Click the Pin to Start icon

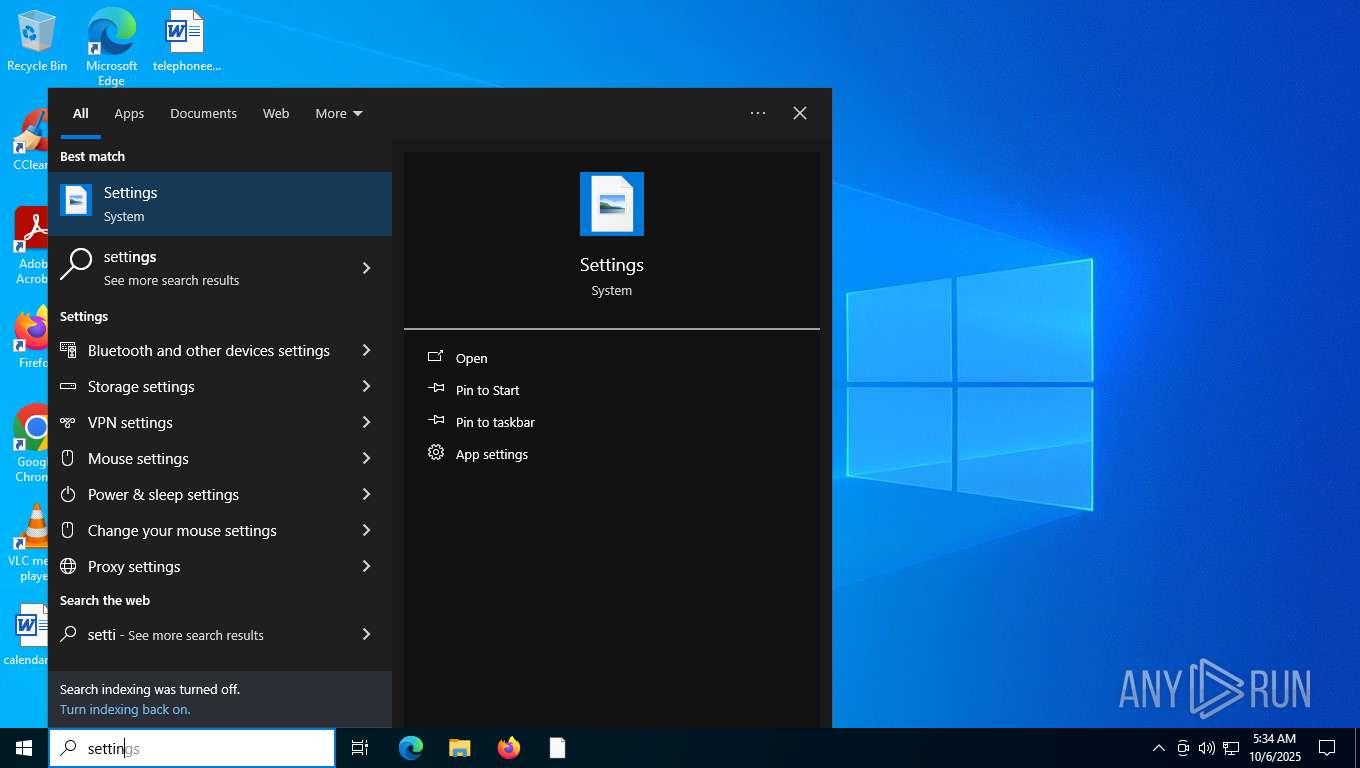coord(436,389)
